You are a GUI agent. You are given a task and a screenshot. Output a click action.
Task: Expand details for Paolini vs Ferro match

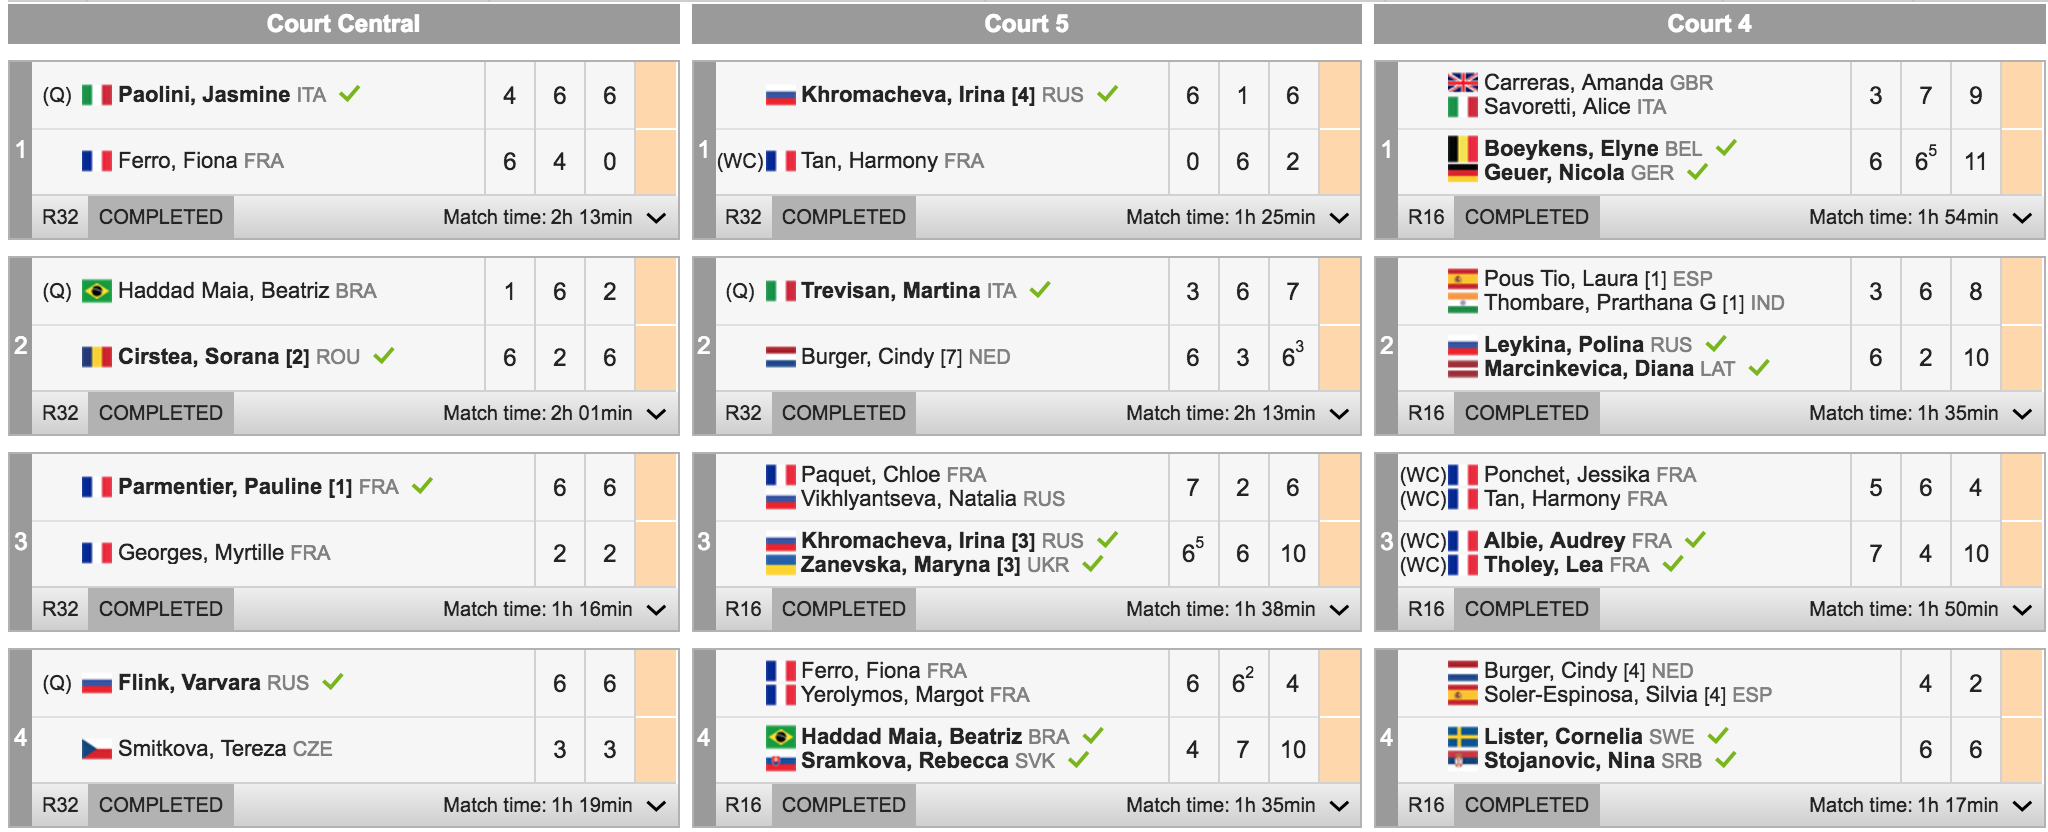657,218
